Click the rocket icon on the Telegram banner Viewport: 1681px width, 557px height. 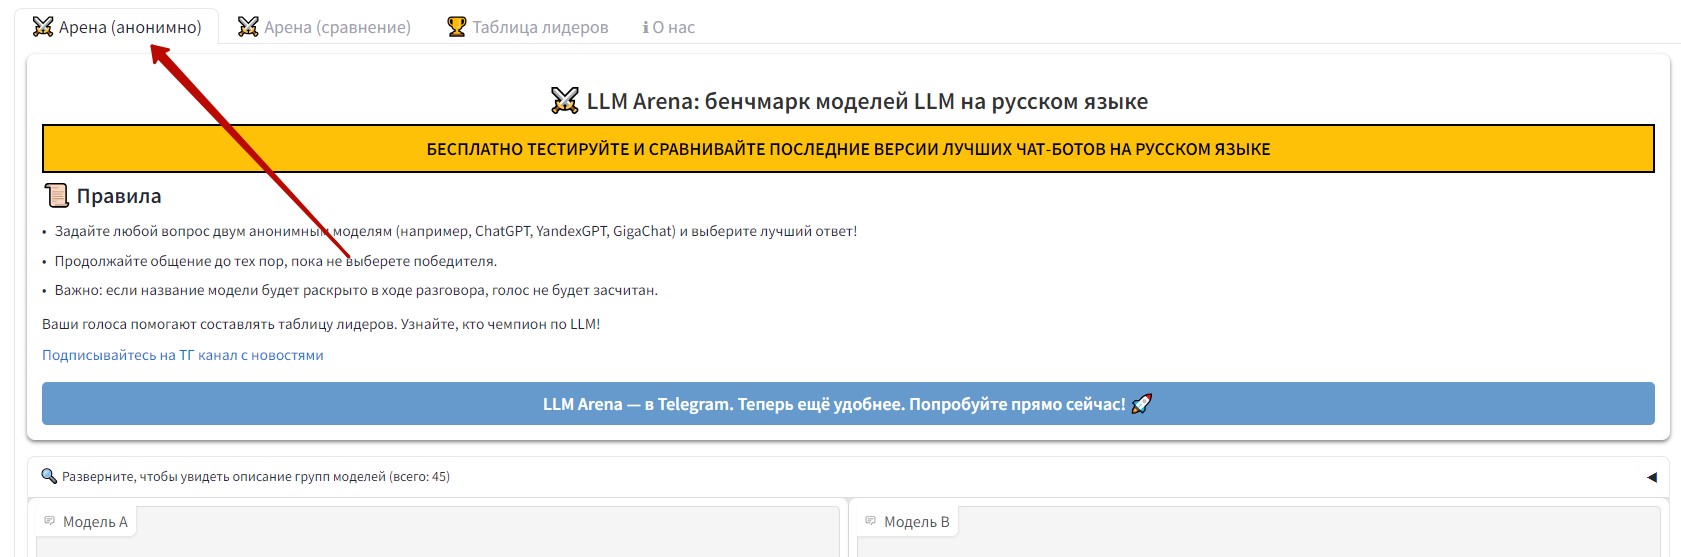pyautogui.click(x=1141, y=404)
